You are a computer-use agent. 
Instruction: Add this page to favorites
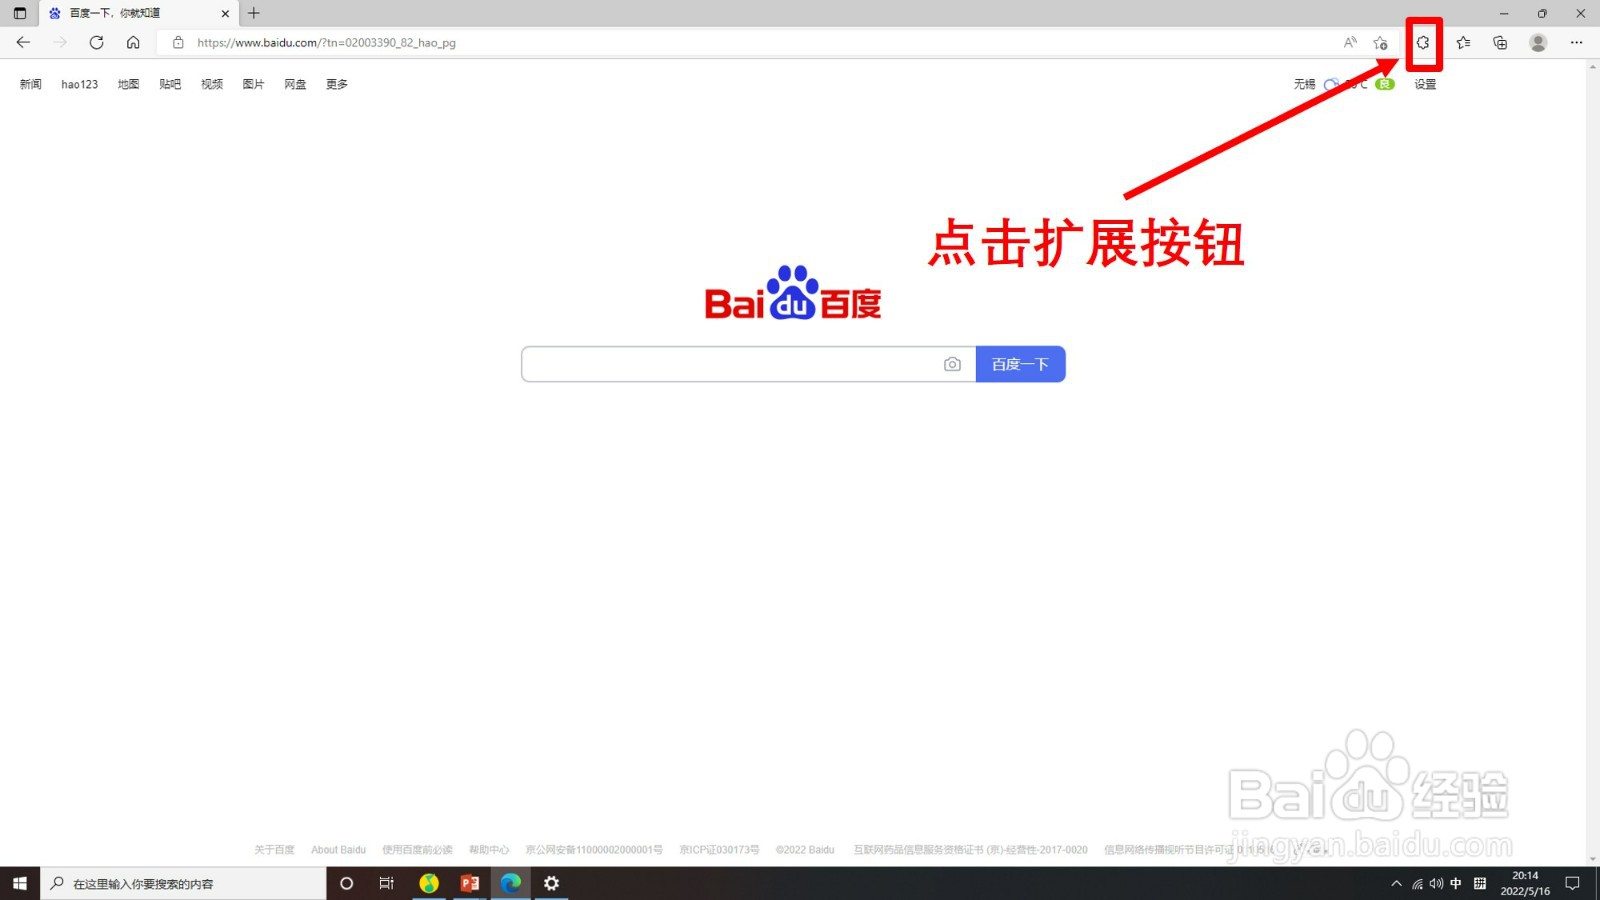pyautogui.click(x=1380, y=42)
